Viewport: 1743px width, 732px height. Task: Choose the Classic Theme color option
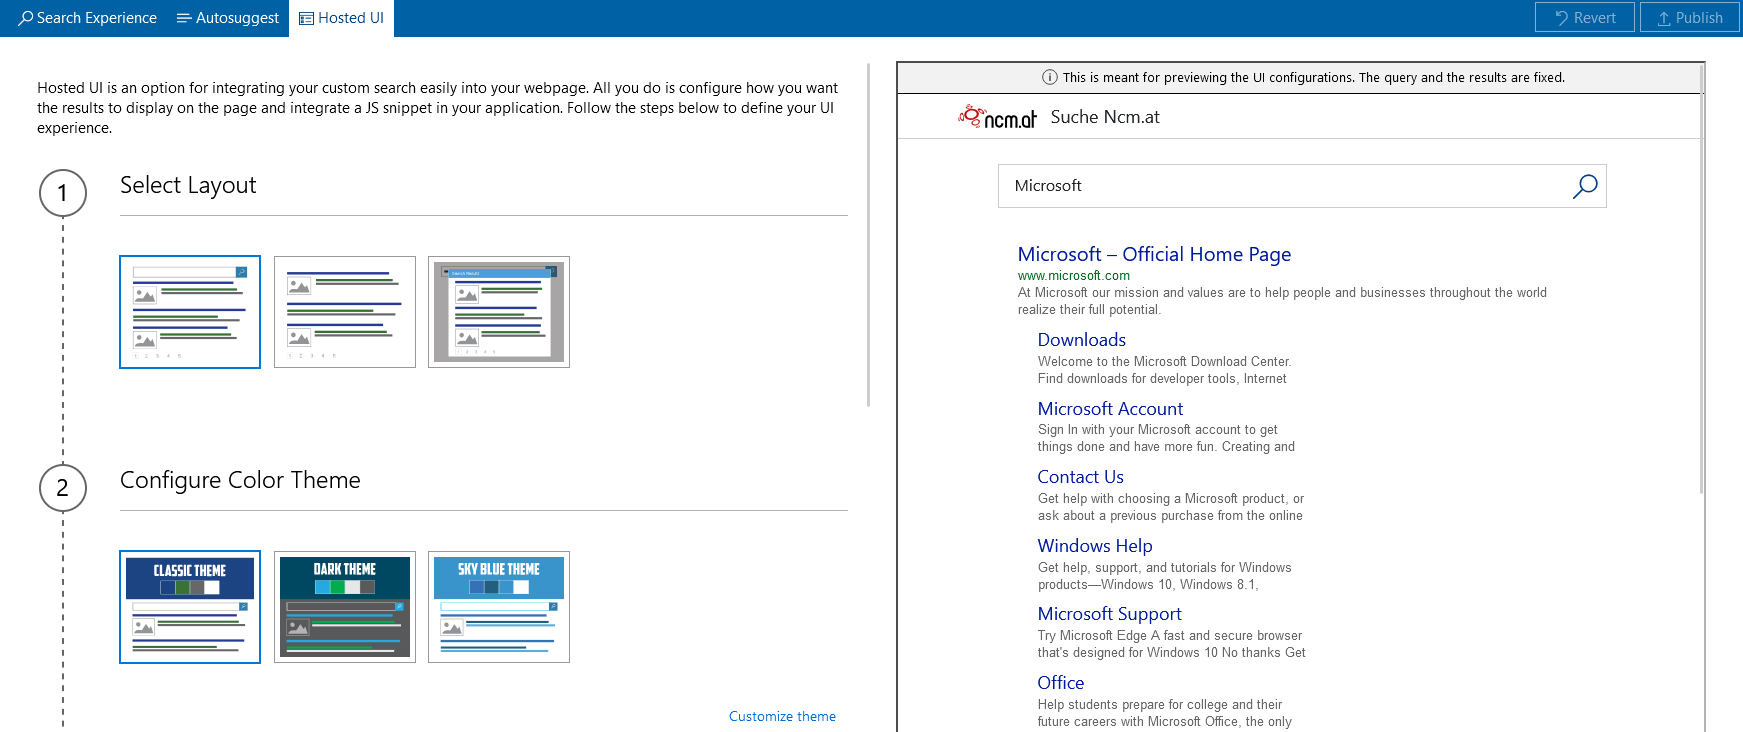pyautogui.click(x=190, y=607)
